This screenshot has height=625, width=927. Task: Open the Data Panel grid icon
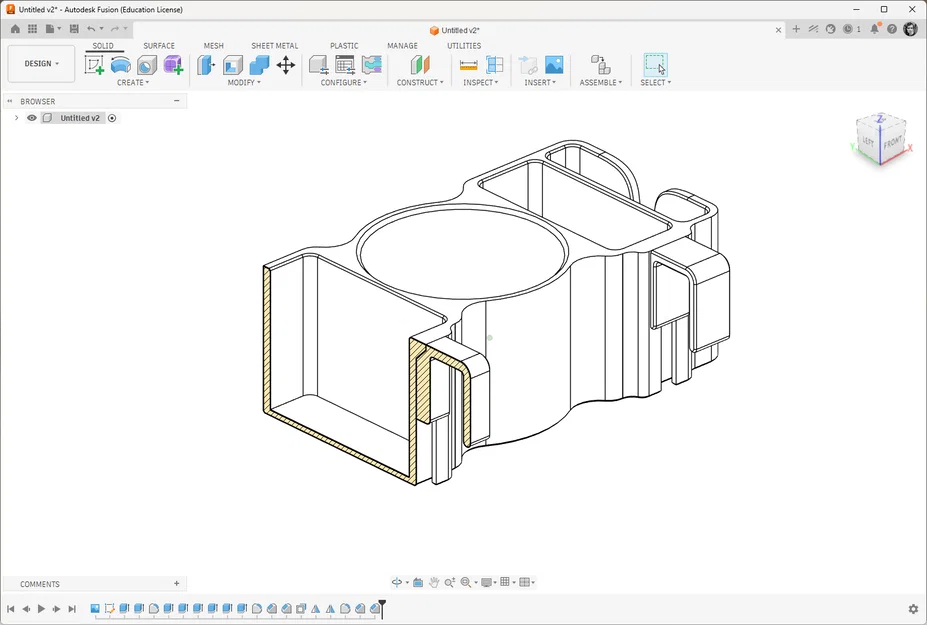(33, 29)
